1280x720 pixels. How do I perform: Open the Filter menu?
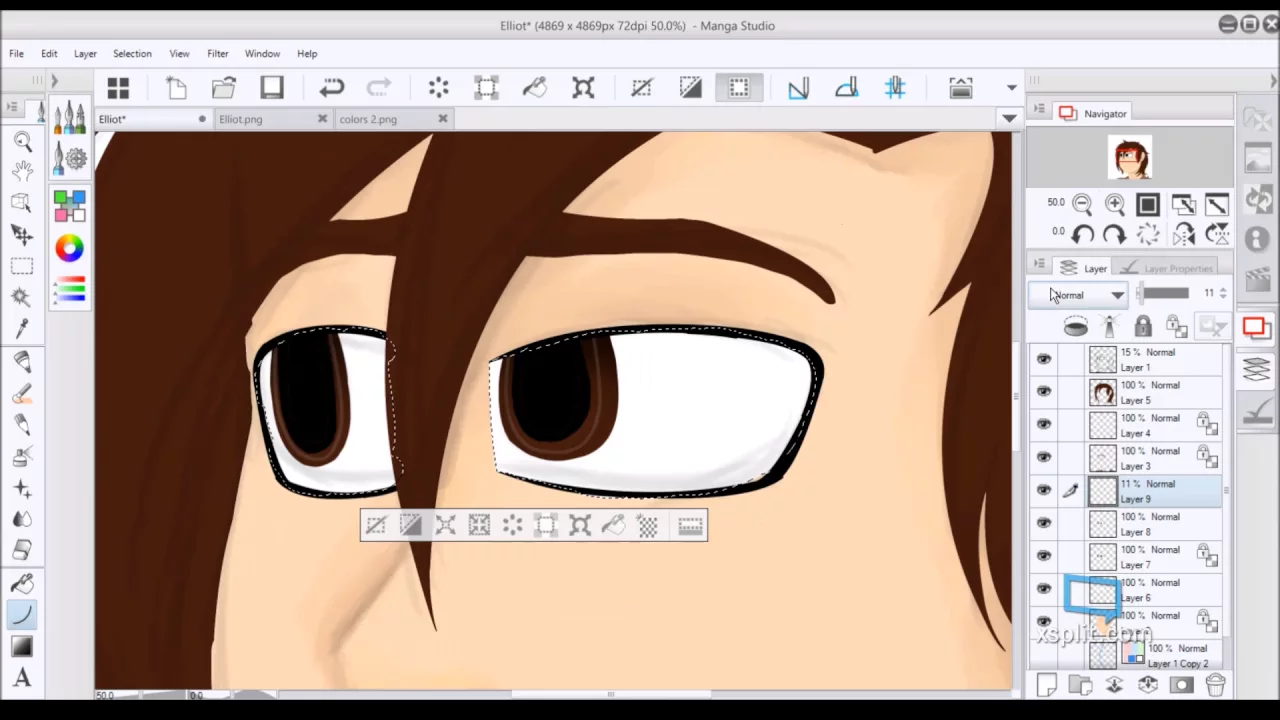(218, 53)
